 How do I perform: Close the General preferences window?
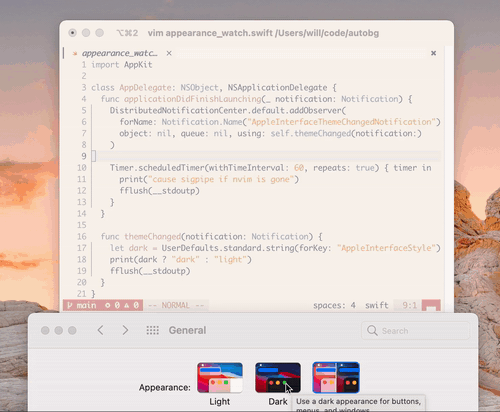pyautogui.click(x=45, y=330)
